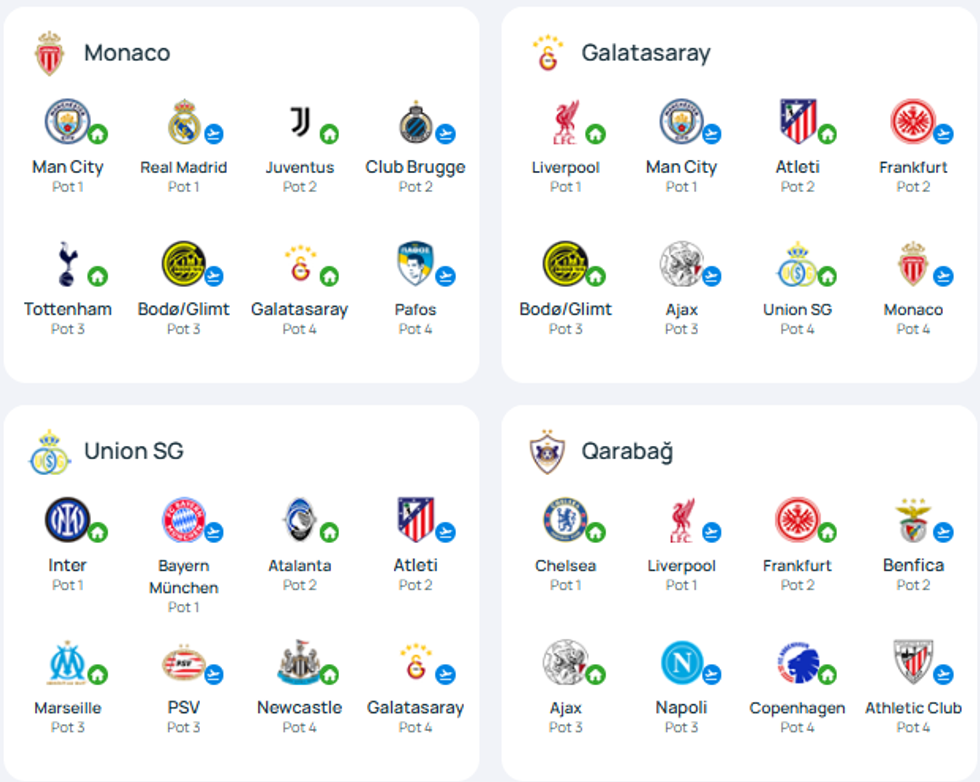
Task: Click the Marseille logo
Action: click(x=66, y=663)
